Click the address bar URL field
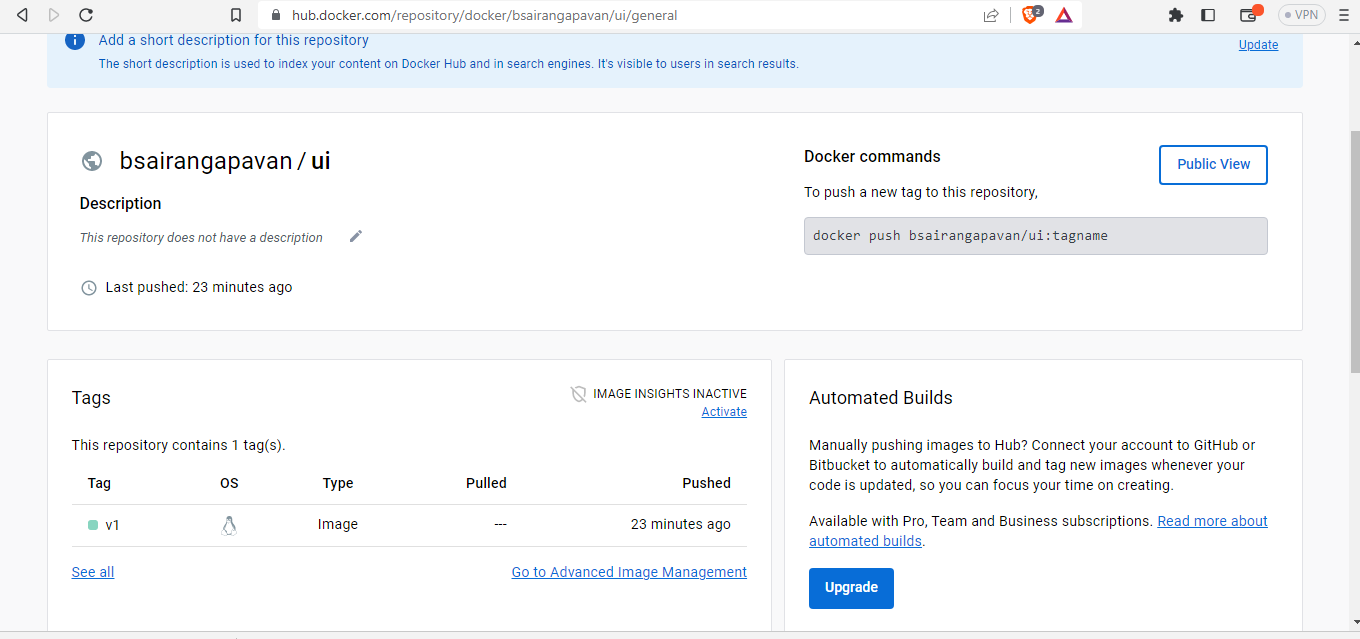 pos(600,15)
